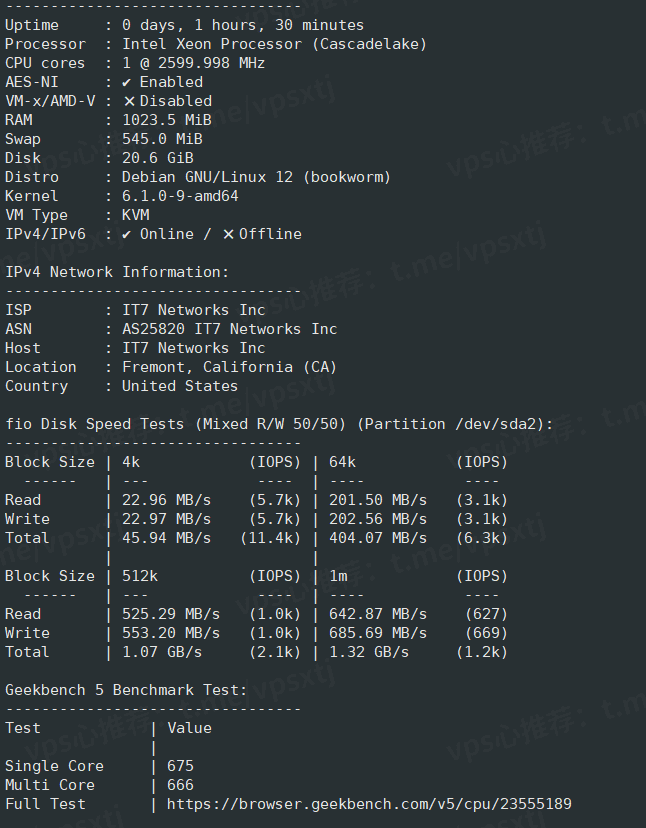Click the Multi Core score 666
The width and height of the screenshot is (646, 828).
180,785
